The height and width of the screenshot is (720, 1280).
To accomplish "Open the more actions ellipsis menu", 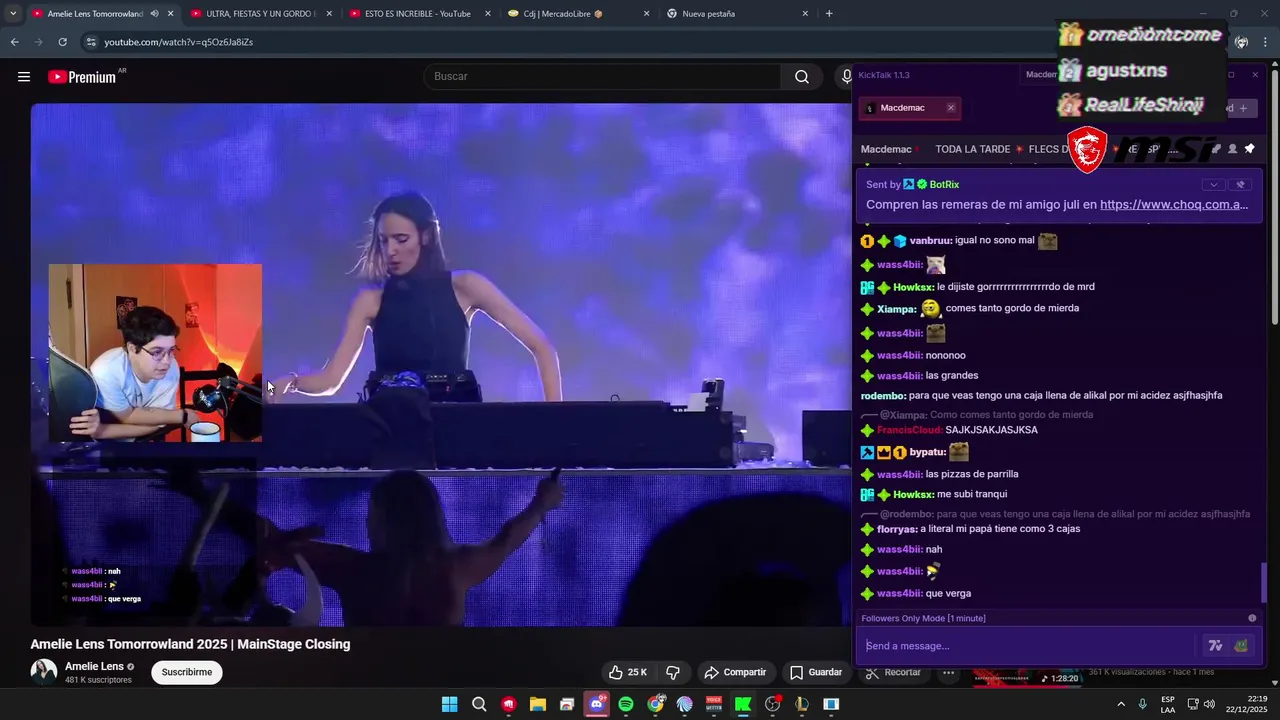I will pyautogui.click(x=949, y=672).
